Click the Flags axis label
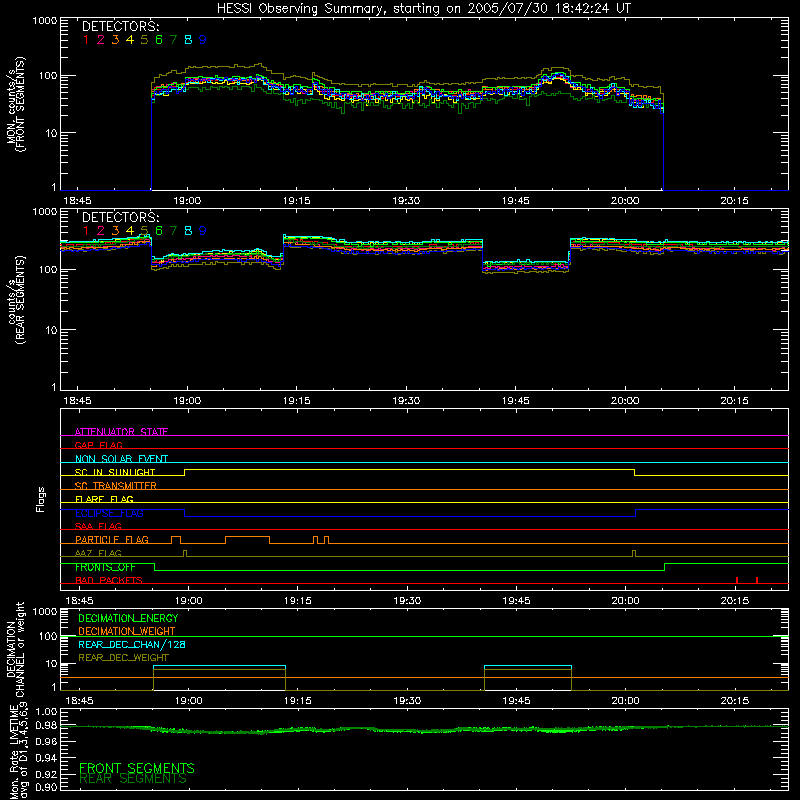Viewport: 800px width, 800px height. coord(41,499)
